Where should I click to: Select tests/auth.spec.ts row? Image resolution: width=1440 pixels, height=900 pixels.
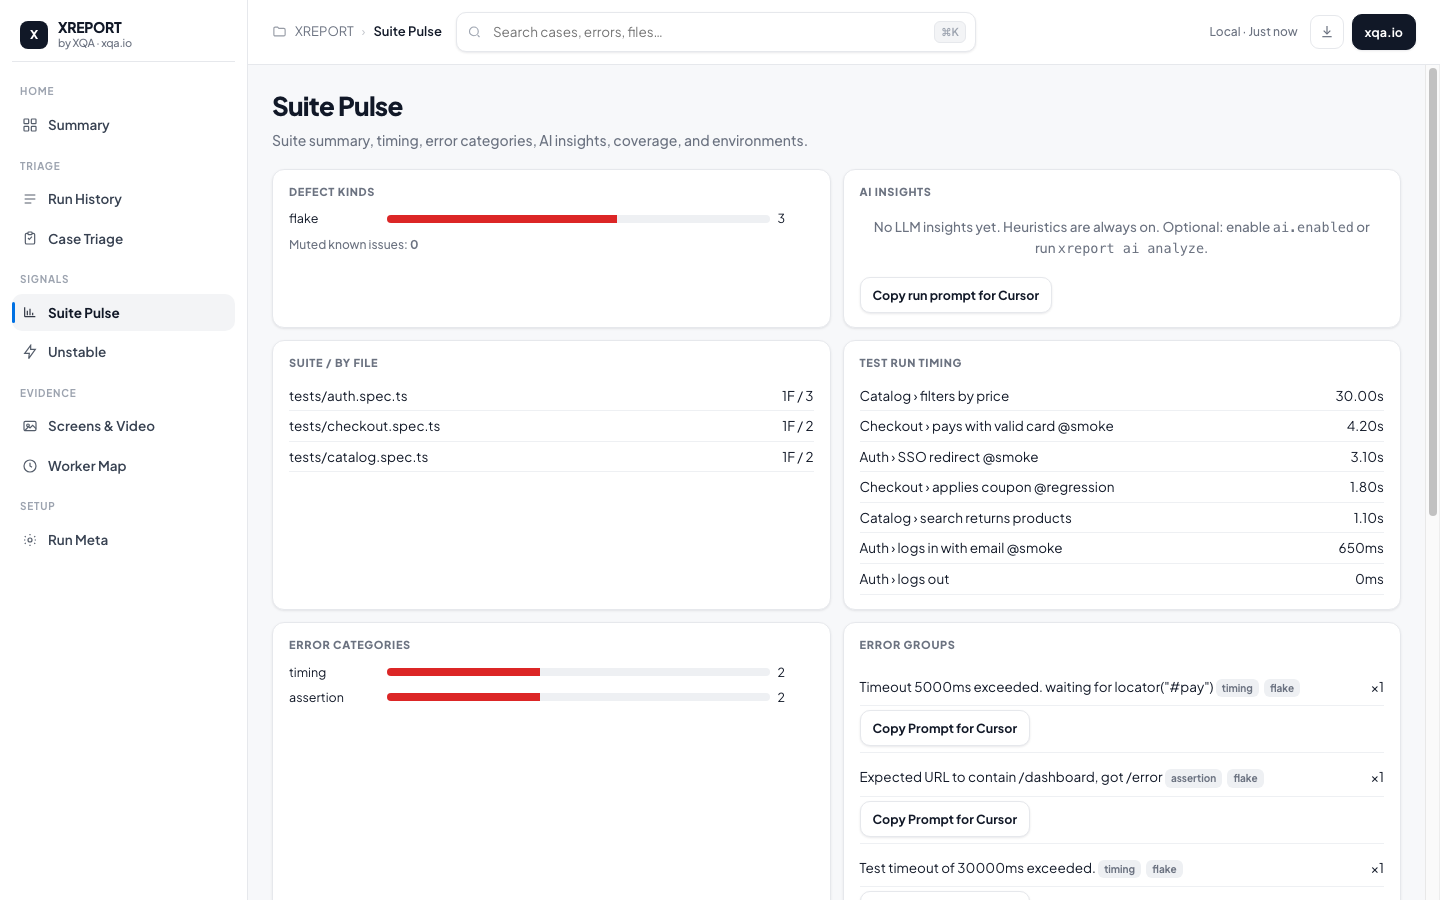click(x=551, y=396)
